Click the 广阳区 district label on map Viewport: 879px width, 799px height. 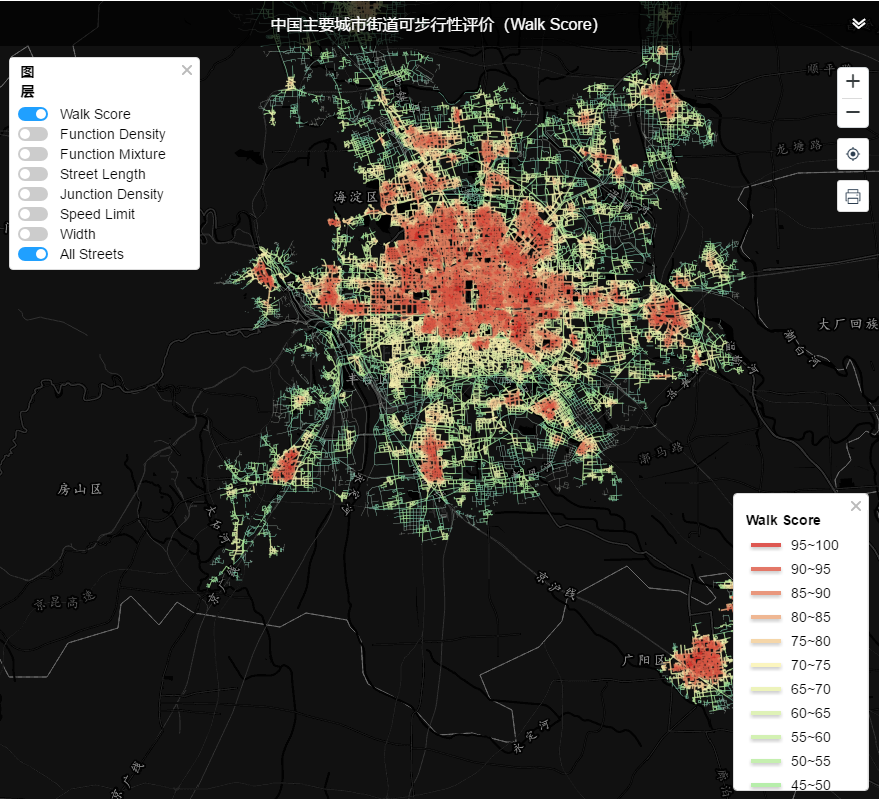(643, 660)
